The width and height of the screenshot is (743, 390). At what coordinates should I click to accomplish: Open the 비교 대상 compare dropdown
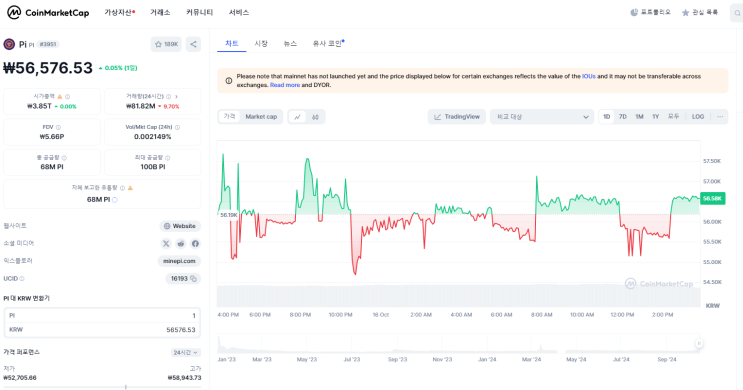pos(542,117)
